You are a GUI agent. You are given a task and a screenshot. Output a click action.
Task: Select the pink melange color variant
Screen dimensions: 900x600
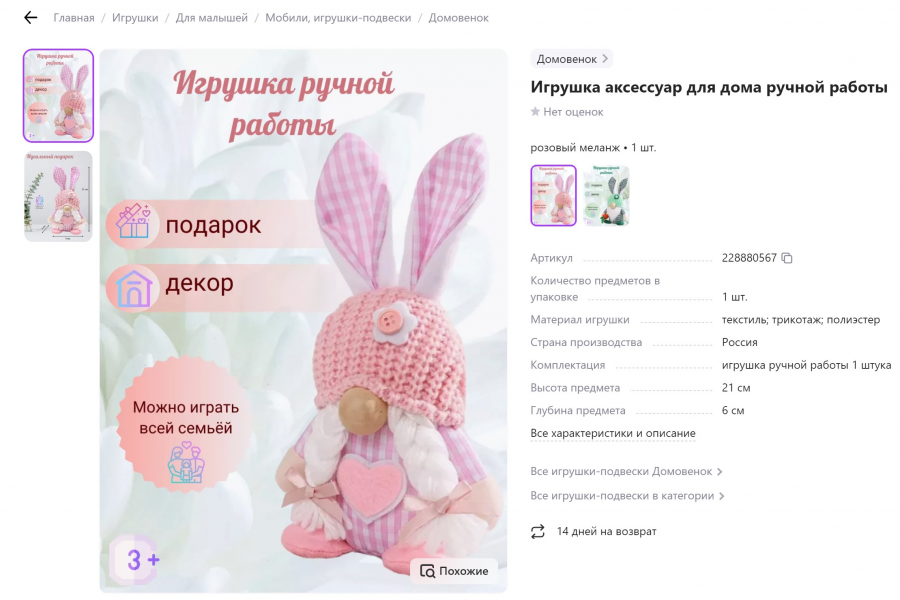click(553, 195)
